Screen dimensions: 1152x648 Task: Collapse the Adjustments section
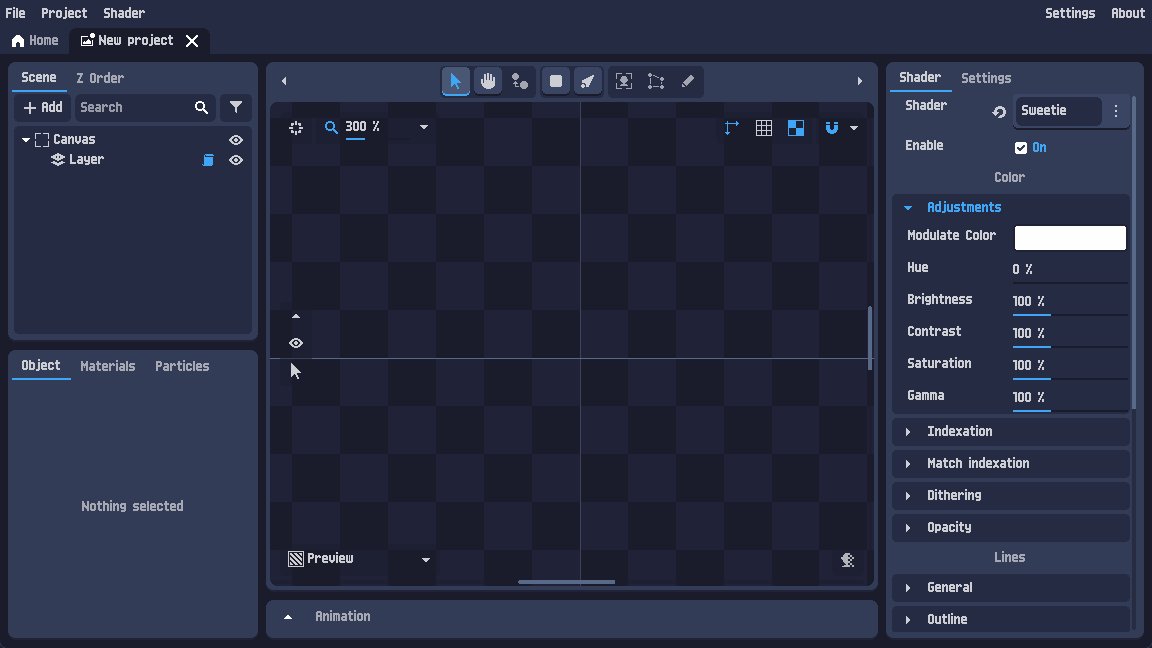(x=908, y=208)
